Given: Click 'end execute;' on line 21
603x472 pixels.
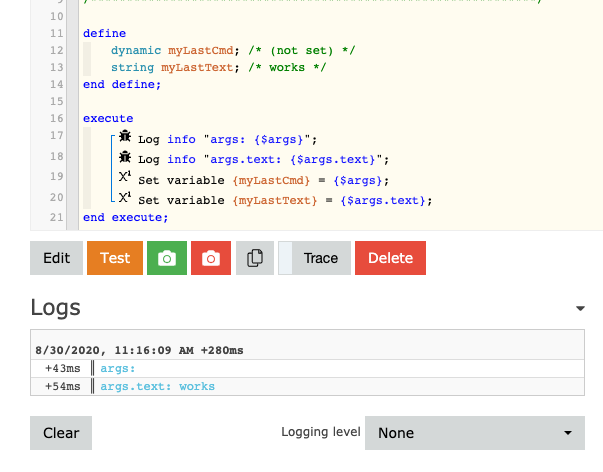Looking at the screenshot, I should pyautogui.click(x=125, y=217).
